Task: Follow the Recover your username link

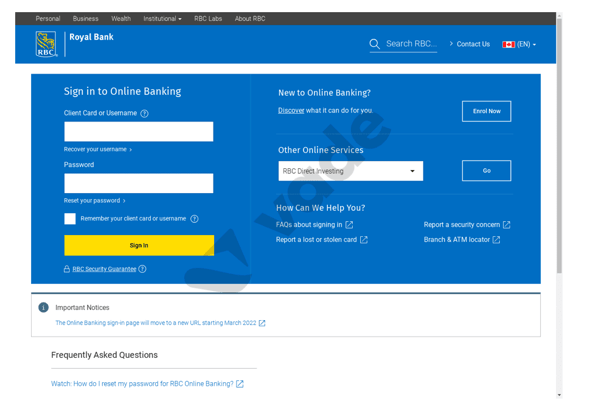Action: click(97, 149)
